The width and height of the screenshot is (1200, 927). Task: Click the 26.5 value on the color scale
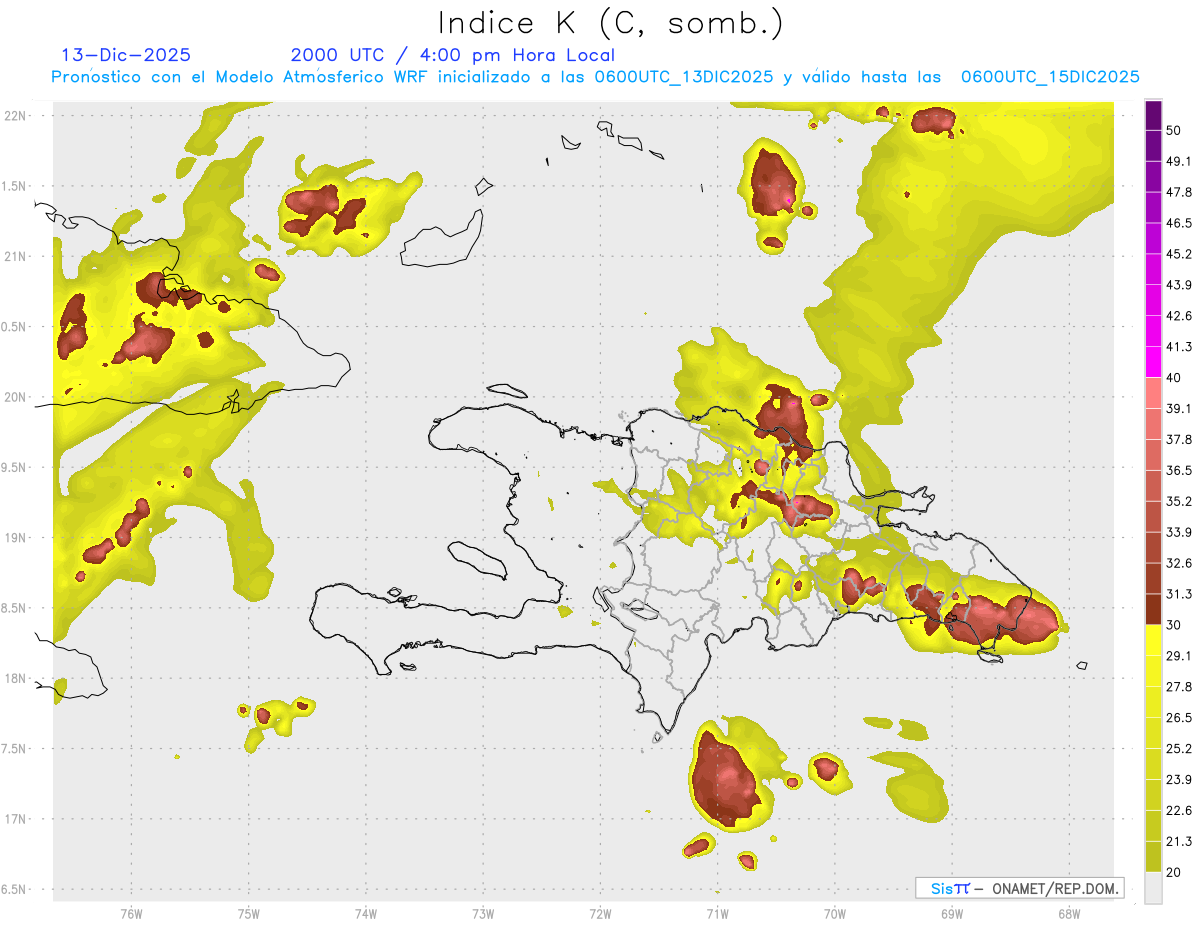1179,718
